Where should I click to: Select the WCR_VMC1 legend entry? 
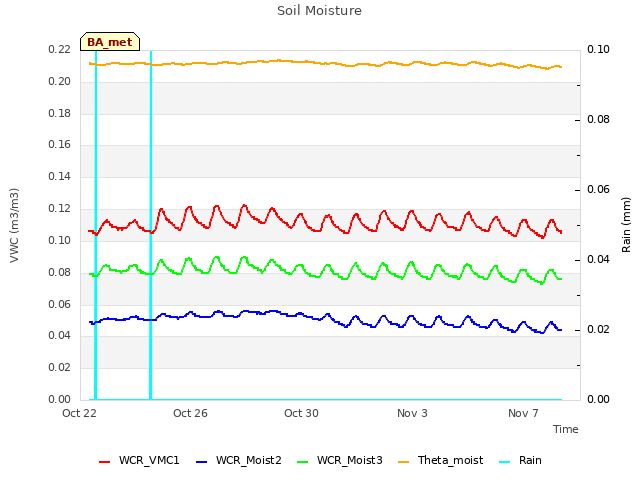click(139, 460)
